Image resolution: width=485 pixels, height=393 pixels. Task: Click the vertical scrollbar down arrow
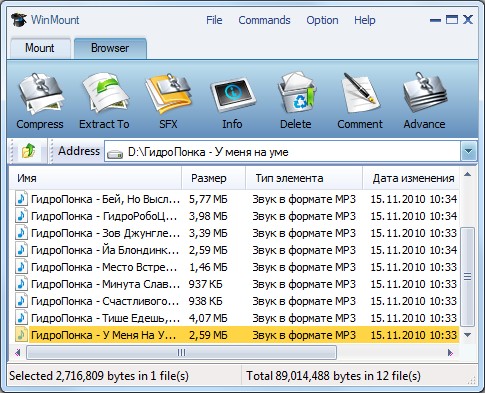tap(468, 335)
